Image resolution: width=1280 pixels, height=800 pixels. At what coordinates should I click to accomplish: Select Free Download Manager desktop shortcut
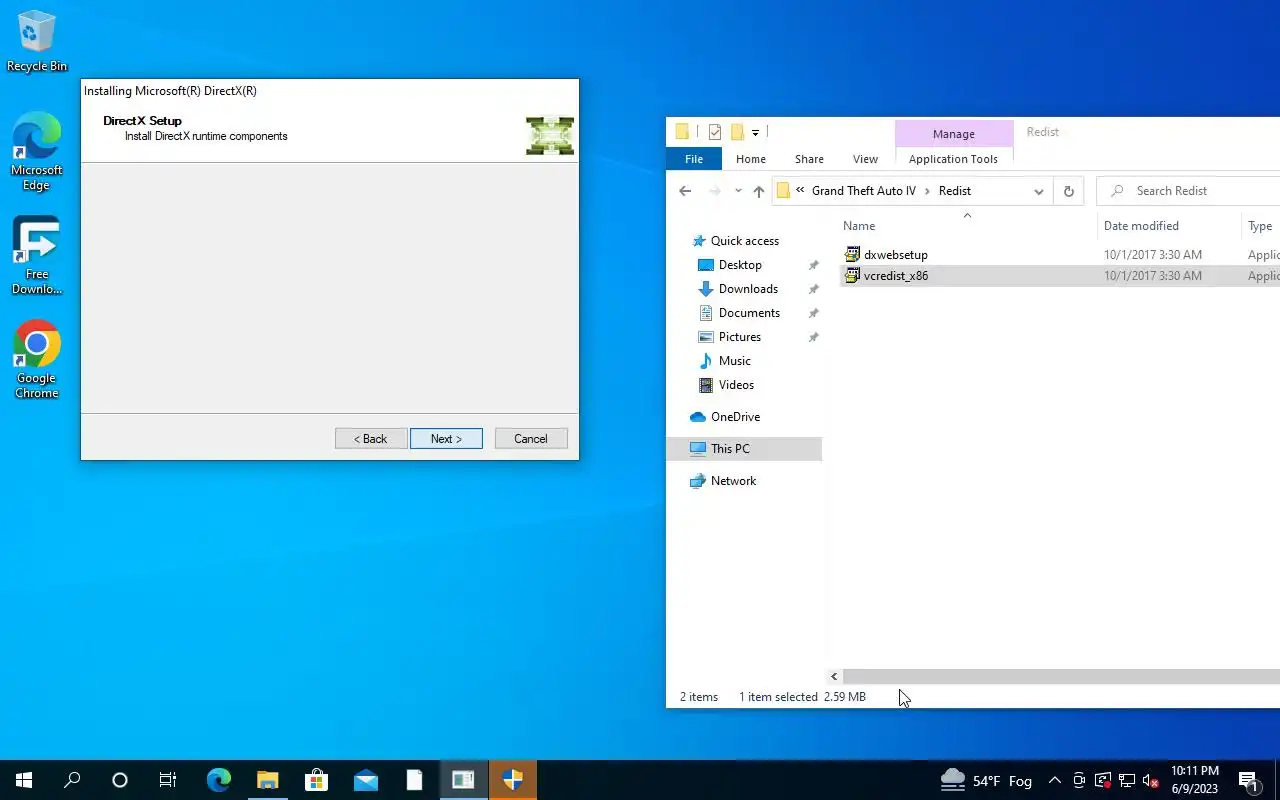37,256
